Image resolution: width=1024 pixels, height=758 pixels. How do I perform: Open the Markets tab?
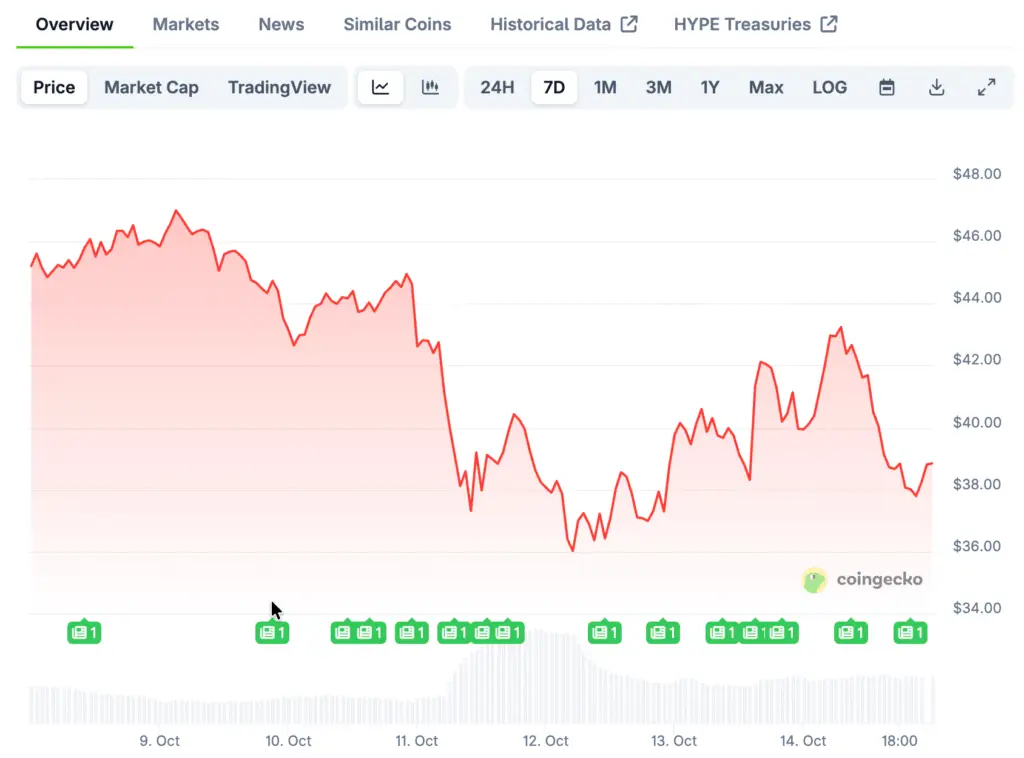pyautogui.click(x=186, y=24)
